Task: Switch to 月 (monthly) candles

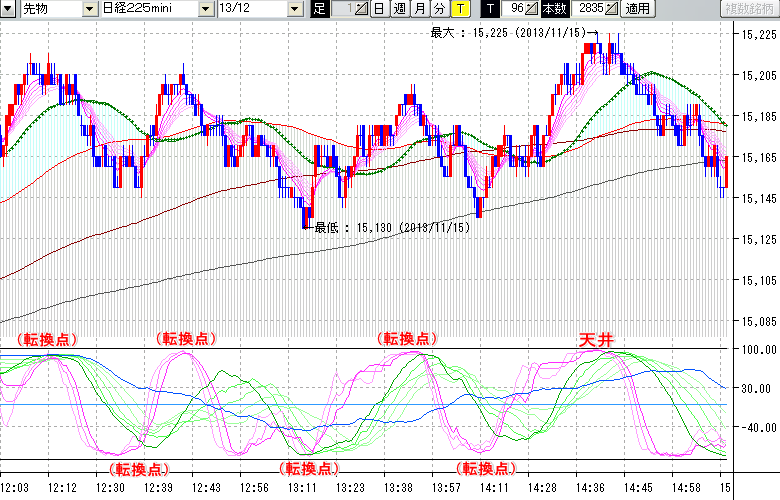Action: (419, 9)
